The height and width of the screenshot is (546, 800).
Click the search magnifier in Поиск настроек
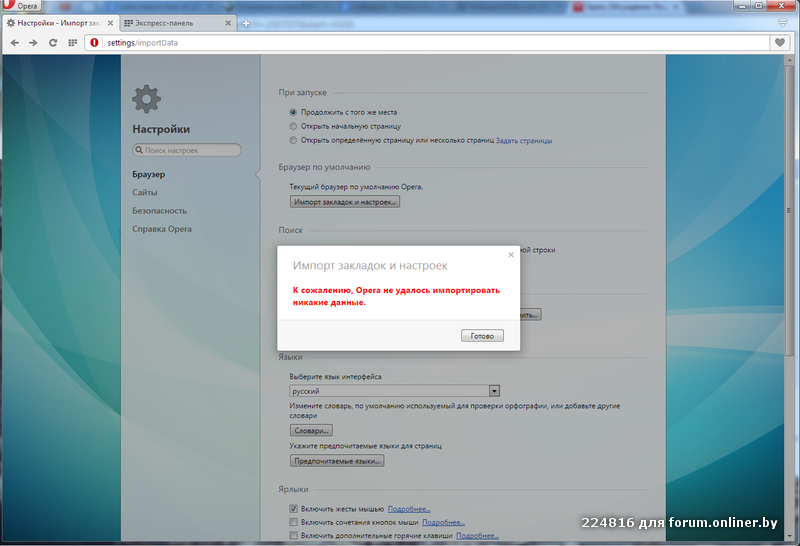139,150
